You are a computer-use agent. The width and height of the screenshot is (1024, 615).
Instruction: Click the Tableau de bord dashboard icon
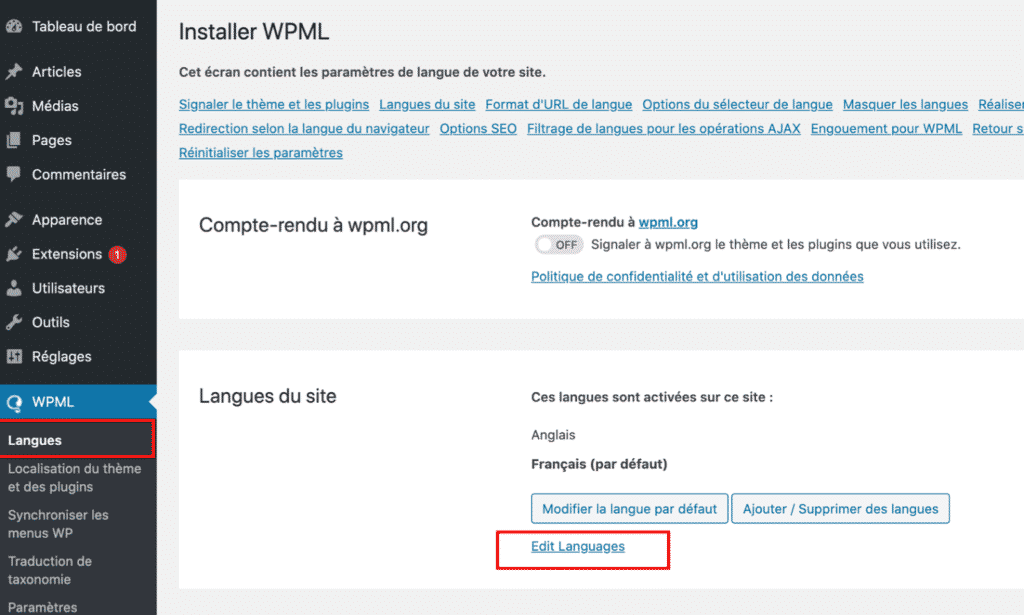(14, 26)
